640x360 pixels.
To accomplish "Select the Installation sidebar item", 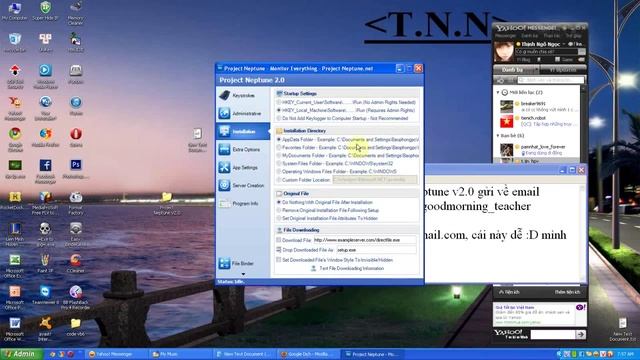I will coord(243,131).
